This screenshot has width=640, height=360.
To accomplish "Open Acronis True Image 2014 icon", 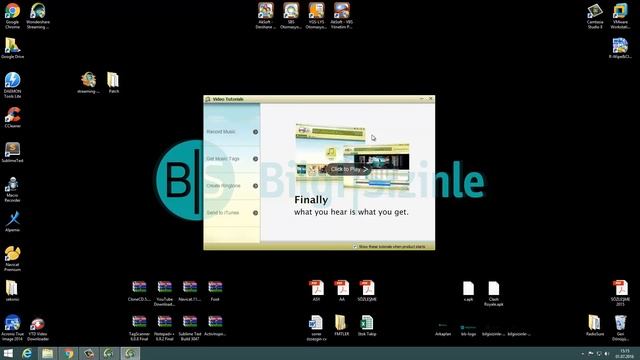I will coord(12,327).
